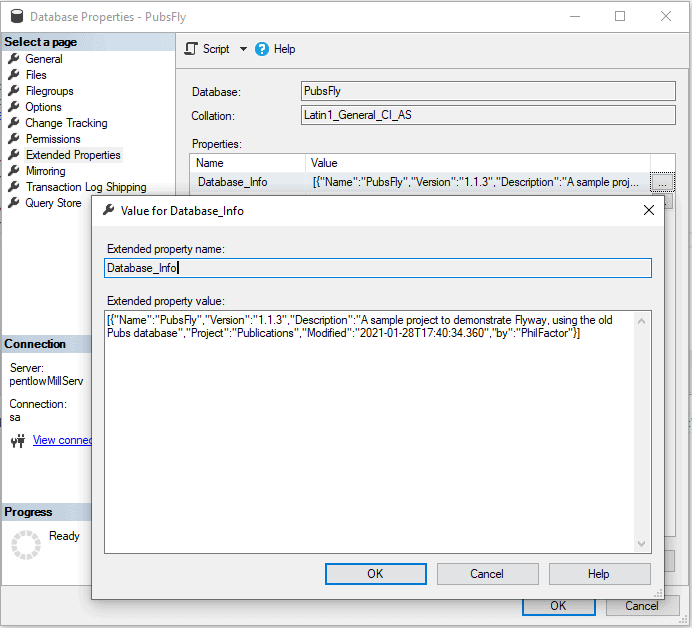Select the Permissions page
This screenshot has height=628, width=692.
[x=53, y=139]
